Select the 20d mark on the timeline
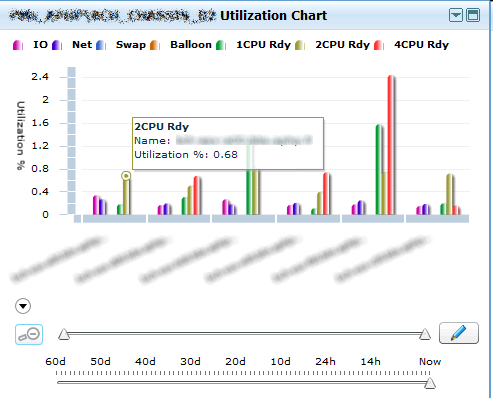Viewport: 493px width, 398px height. tap(235, 362)
